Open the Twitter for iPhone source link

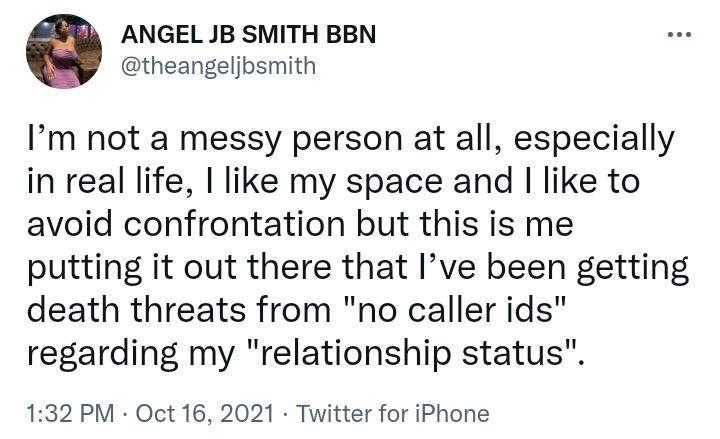(393, 413)
